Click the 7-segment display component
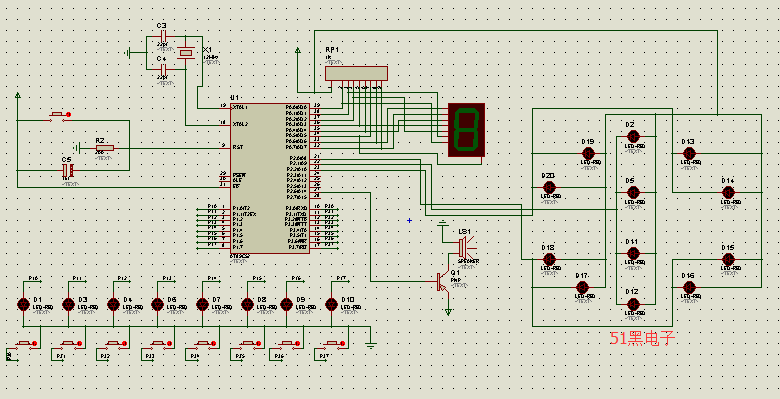Viewport: 780px width, 399px height. tap(466, 130)
